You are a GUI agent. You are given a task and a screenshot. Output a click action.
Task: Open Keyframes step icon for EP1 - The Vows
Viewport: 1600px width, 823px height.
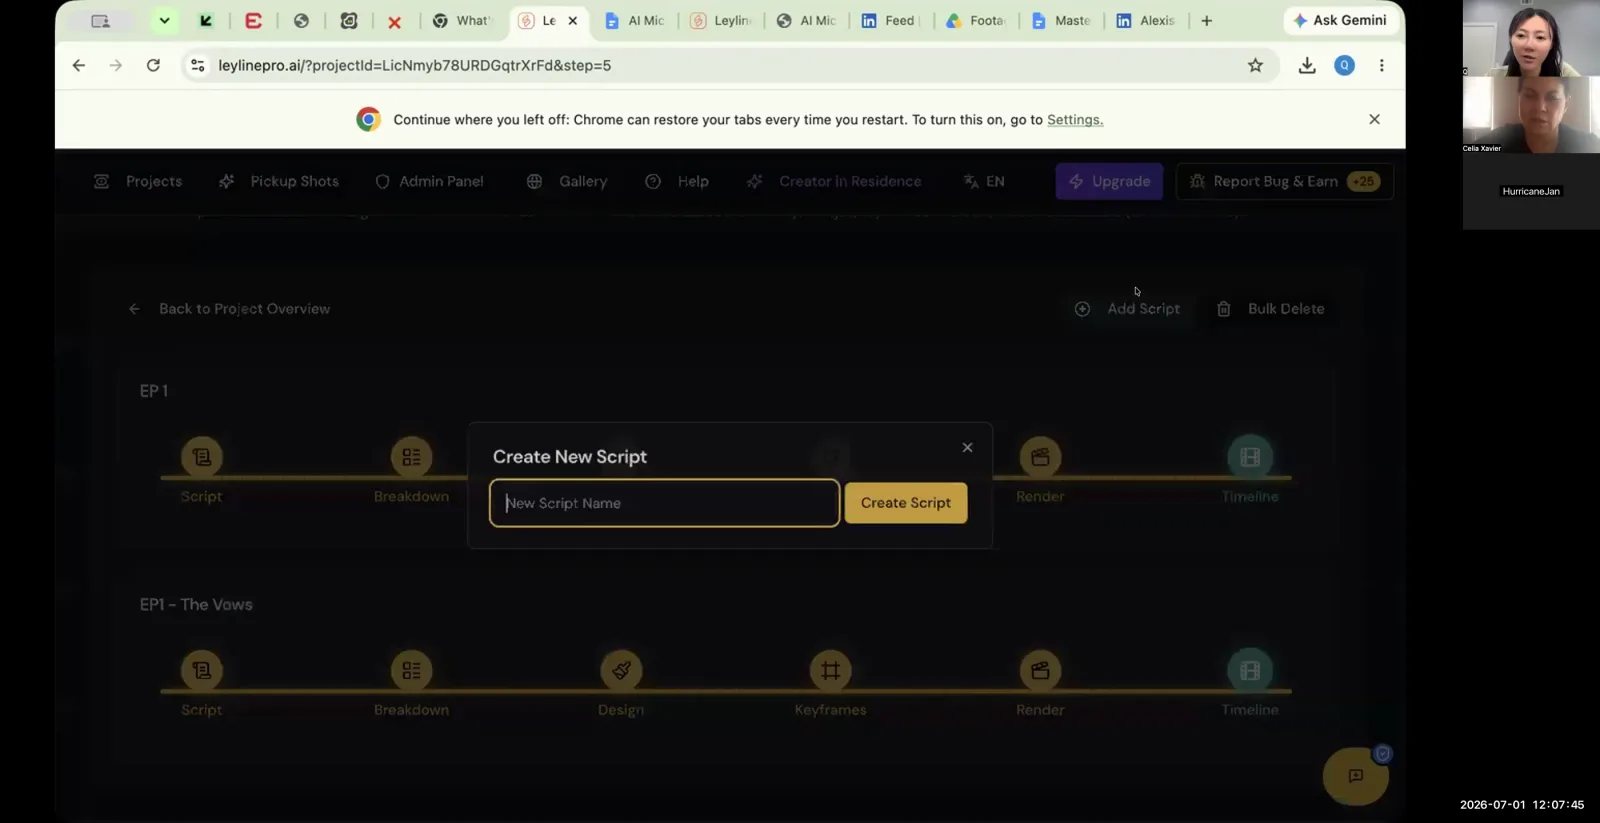830,670
